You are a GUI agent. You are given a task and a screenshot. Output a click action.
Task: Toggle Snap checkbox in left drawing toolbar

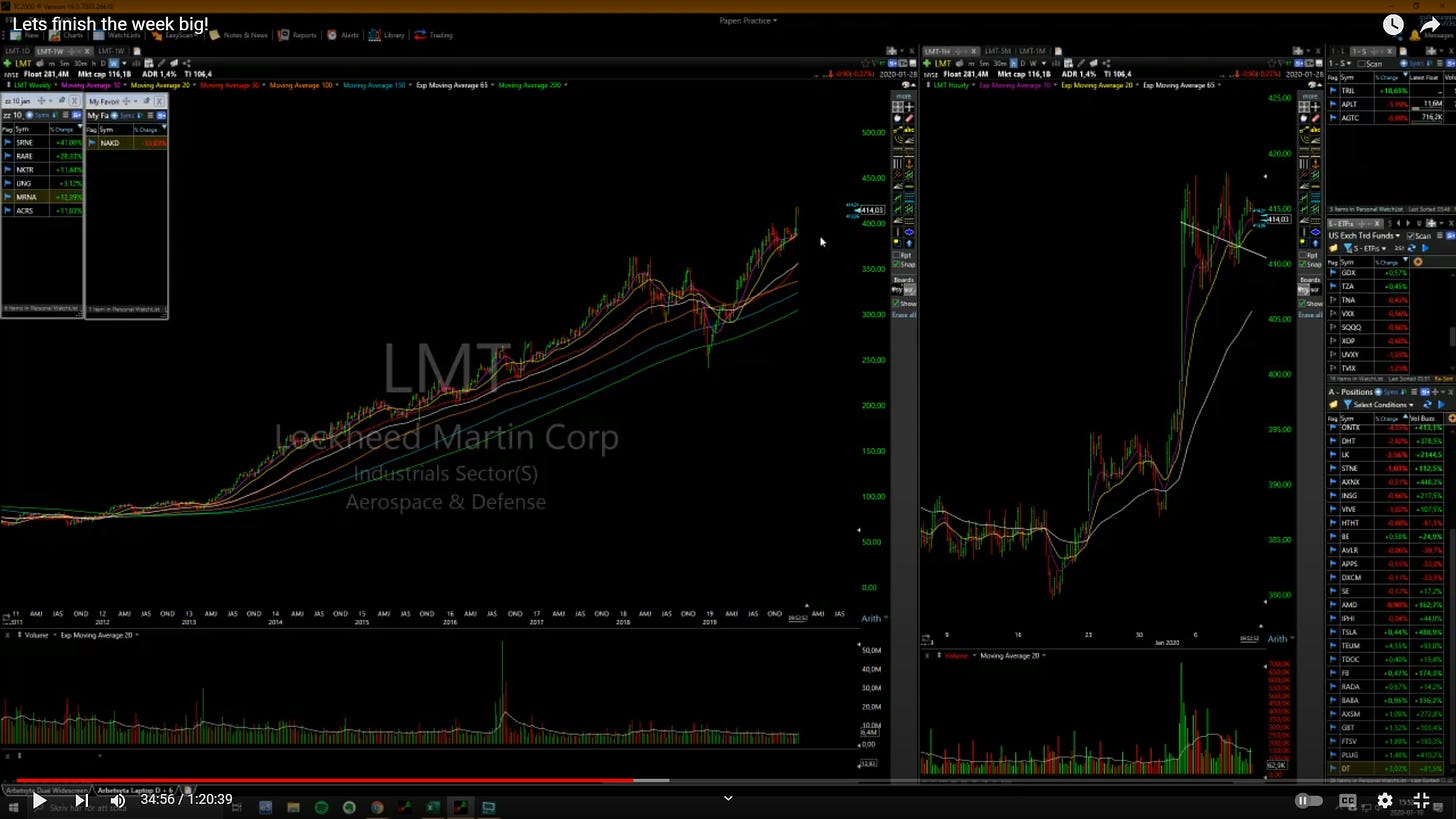[896, 264]
